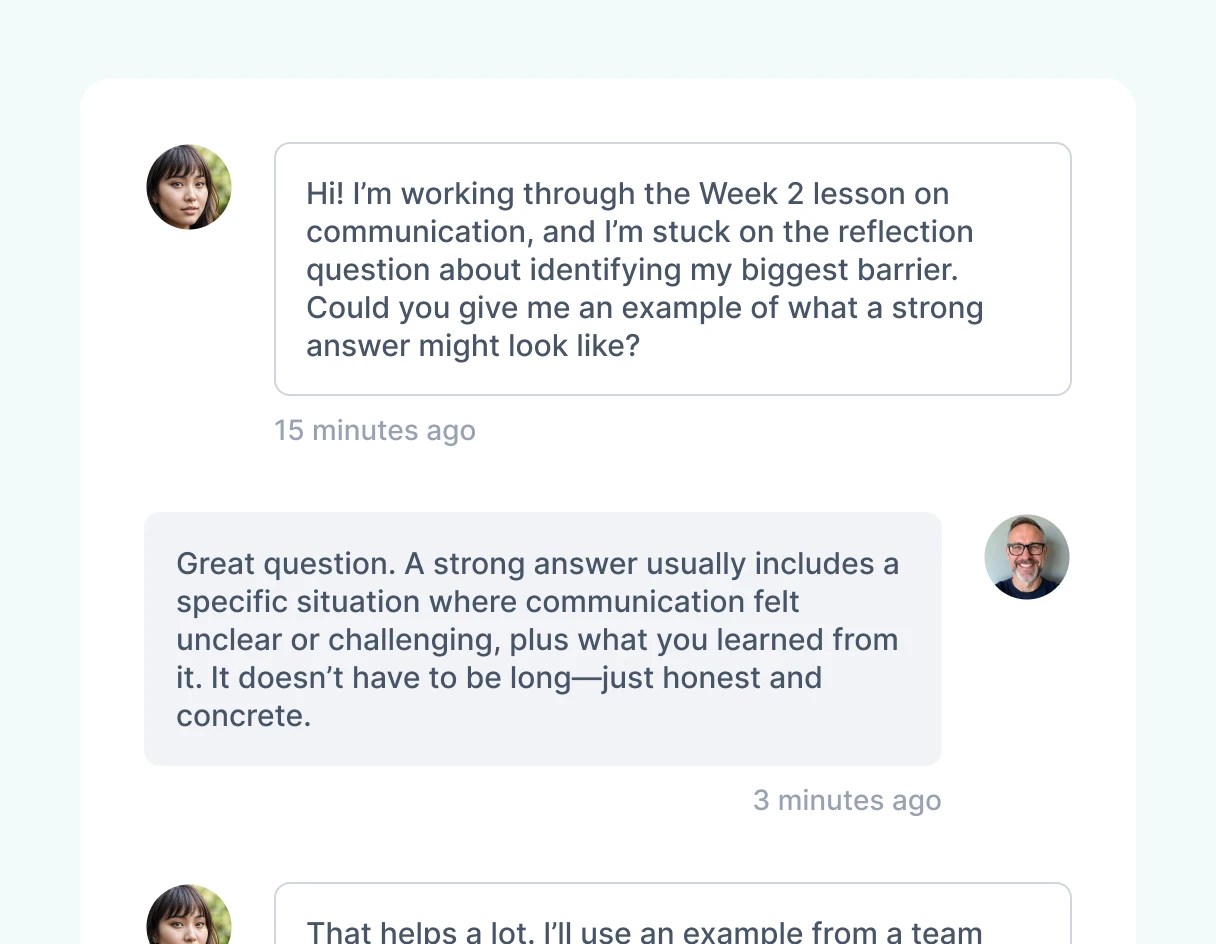Click inside the chat conversation panel
Viewport: 1216px width, 944px height.
coord(608,470)
